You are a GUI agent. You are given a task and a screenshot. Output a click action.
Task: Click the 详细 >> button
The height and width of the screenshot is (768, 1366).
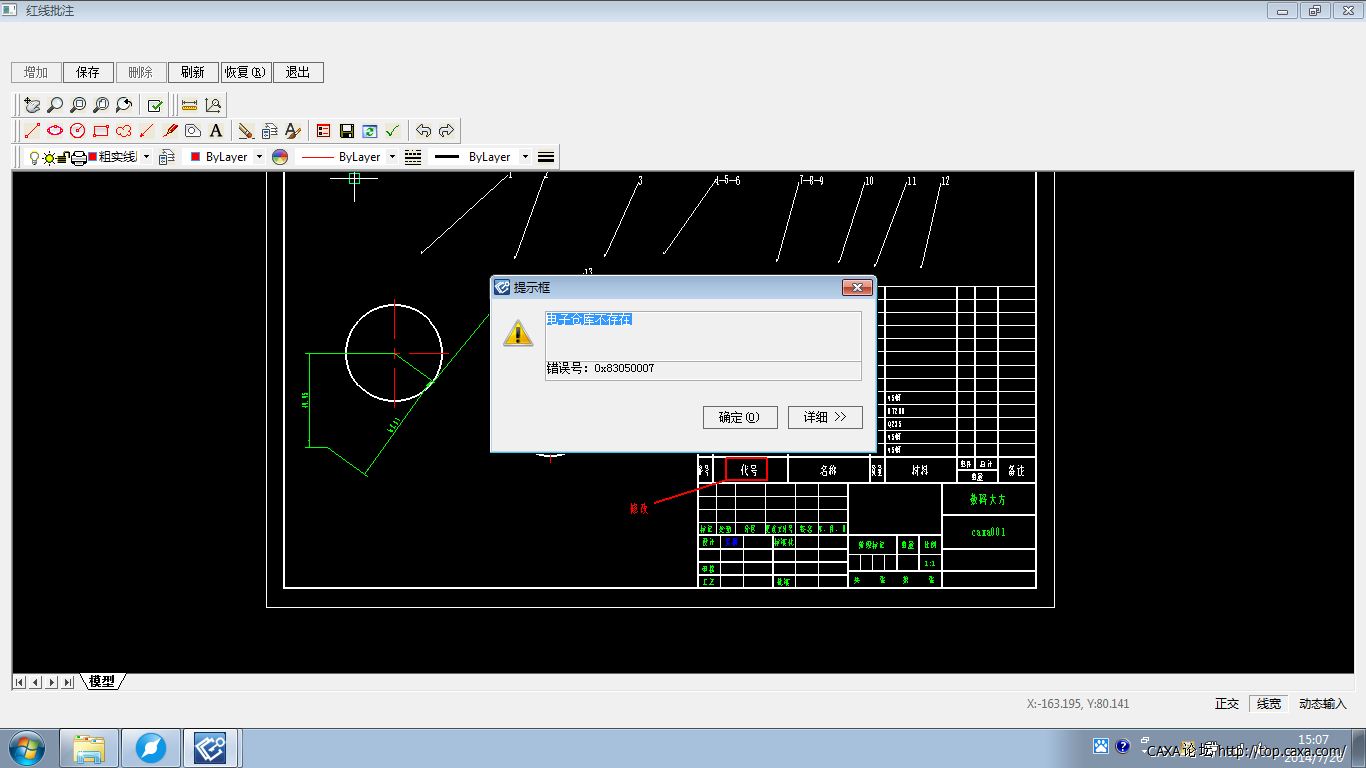click(x=825, y=417)
